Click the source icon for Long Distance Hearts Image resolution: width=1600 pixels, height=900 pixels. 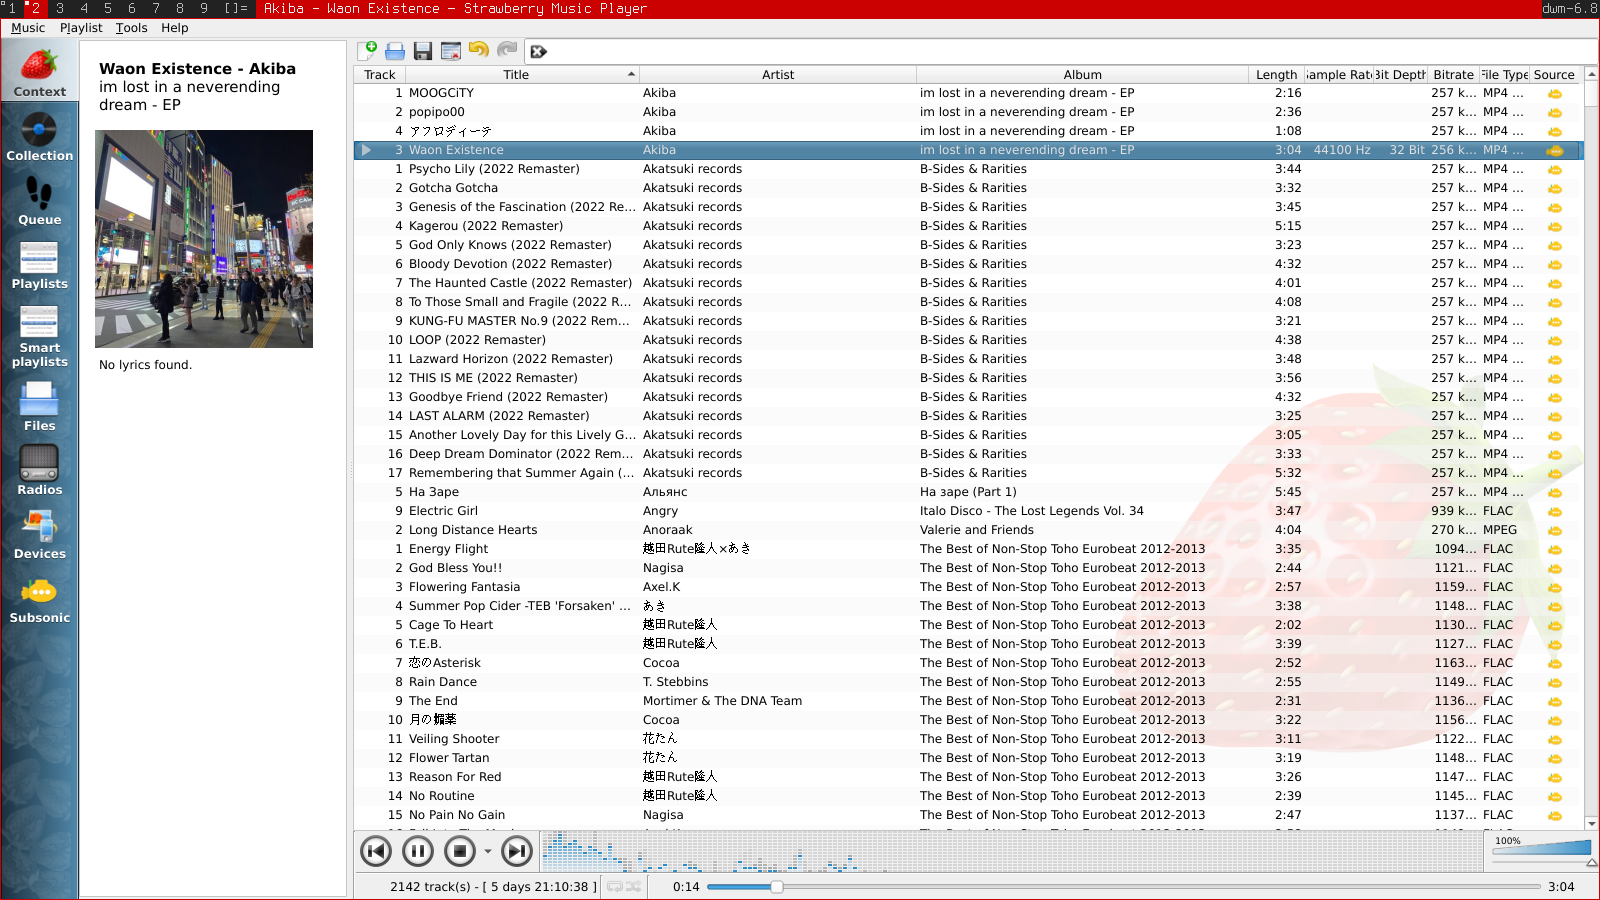[x=1555, y=530]
